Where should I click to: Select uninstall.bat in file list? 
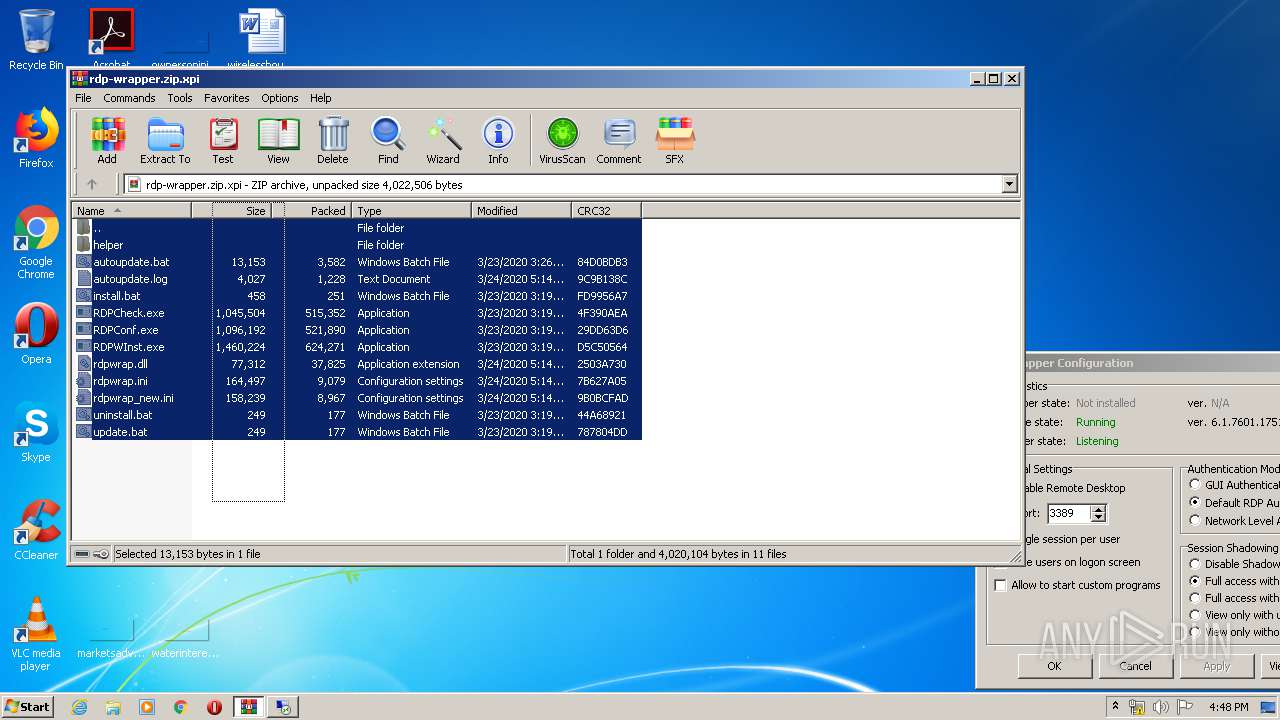pyautogui.click(x=356, y=415)
